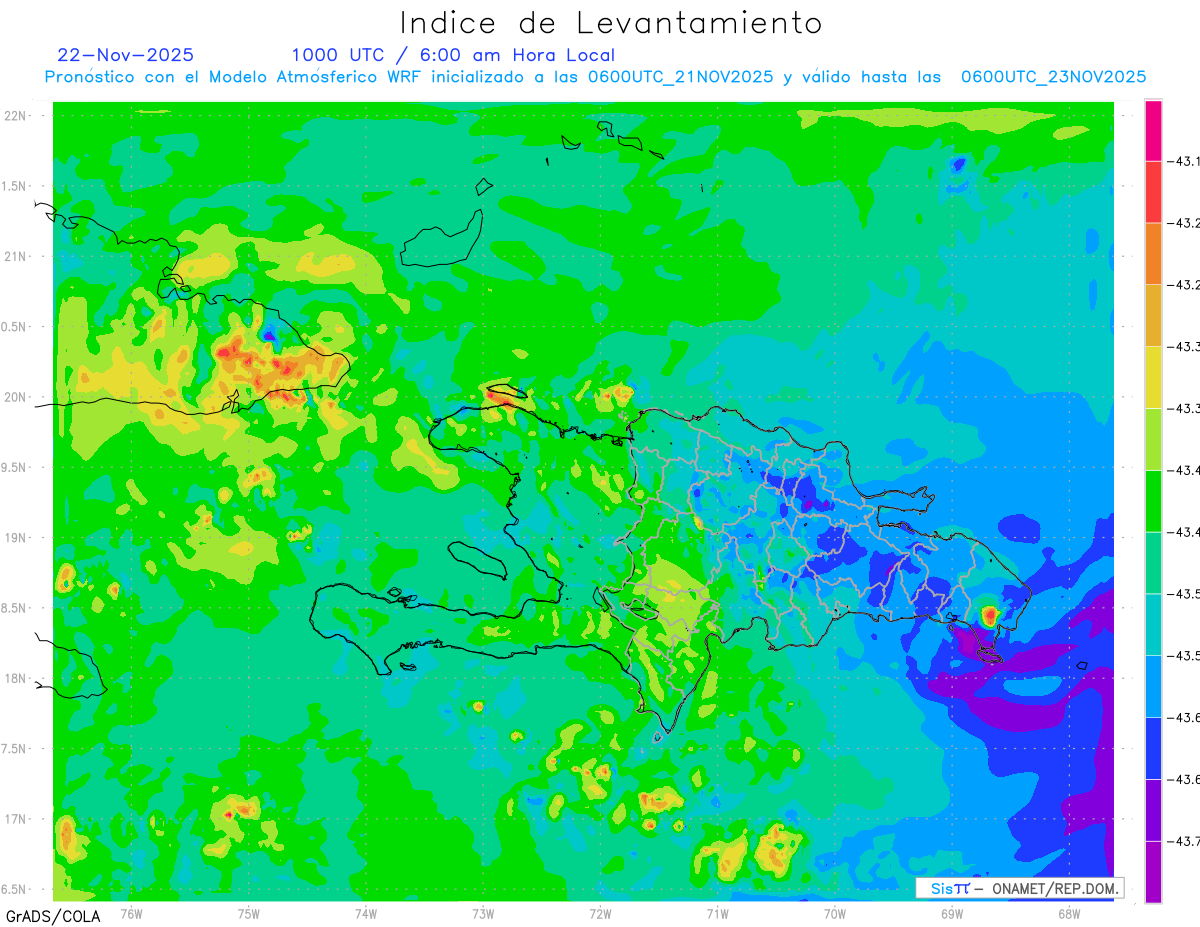
Task: Click the '18N' latitude label
Action: coord(17,678)
